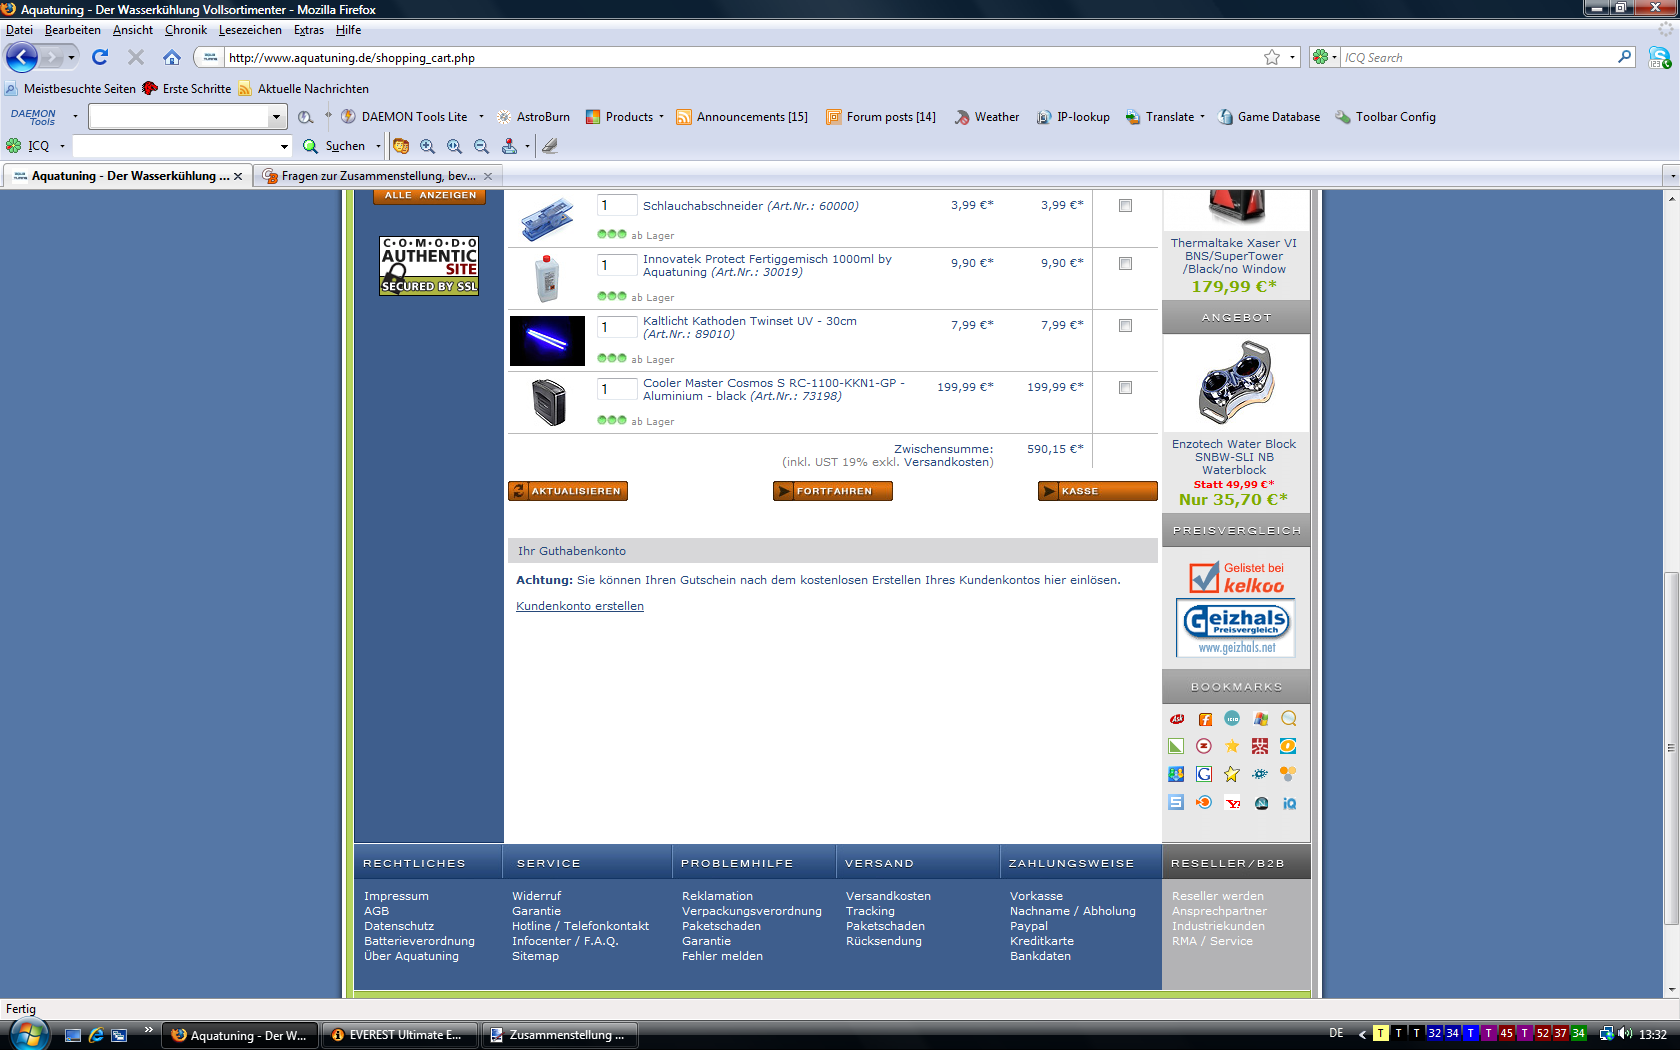This screenshot has width=1680, height=1050.
Task: Open AstroBurn from DAEMON toolbar
Action: tap(533, 117)
